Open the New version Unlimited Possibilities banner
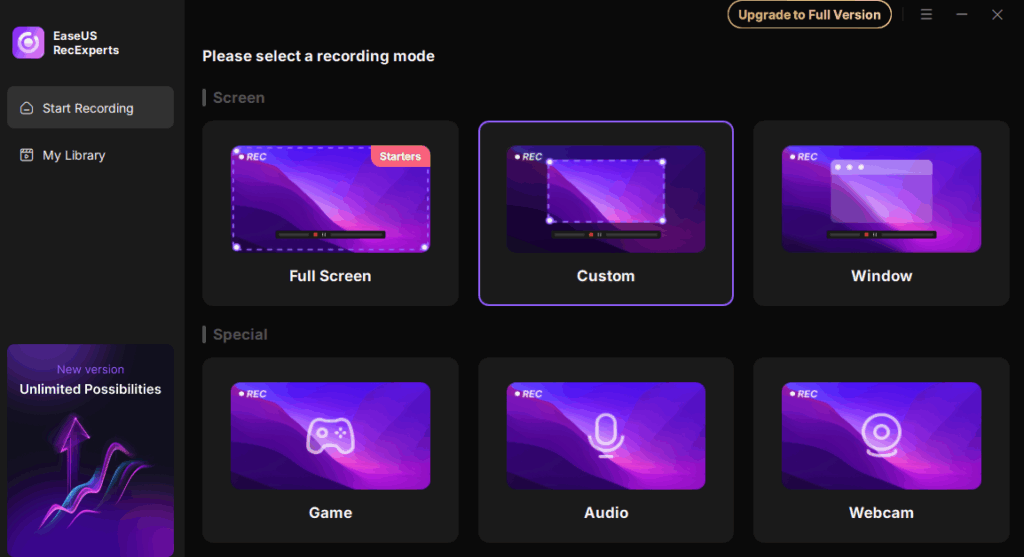1024x557 pixels. click(x=90, y=451)
